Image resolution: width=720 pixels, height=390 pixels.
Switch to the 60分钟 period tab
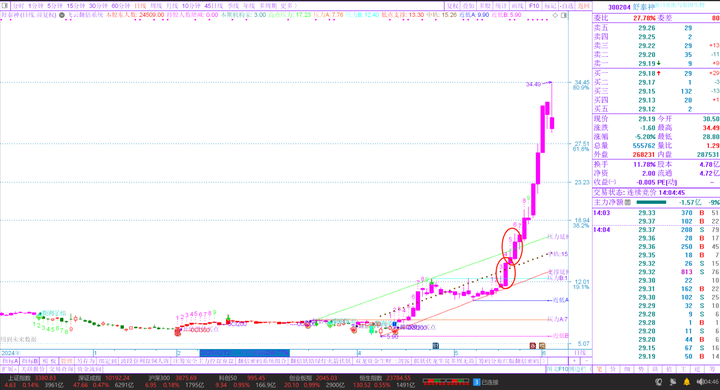click(121, 6)
